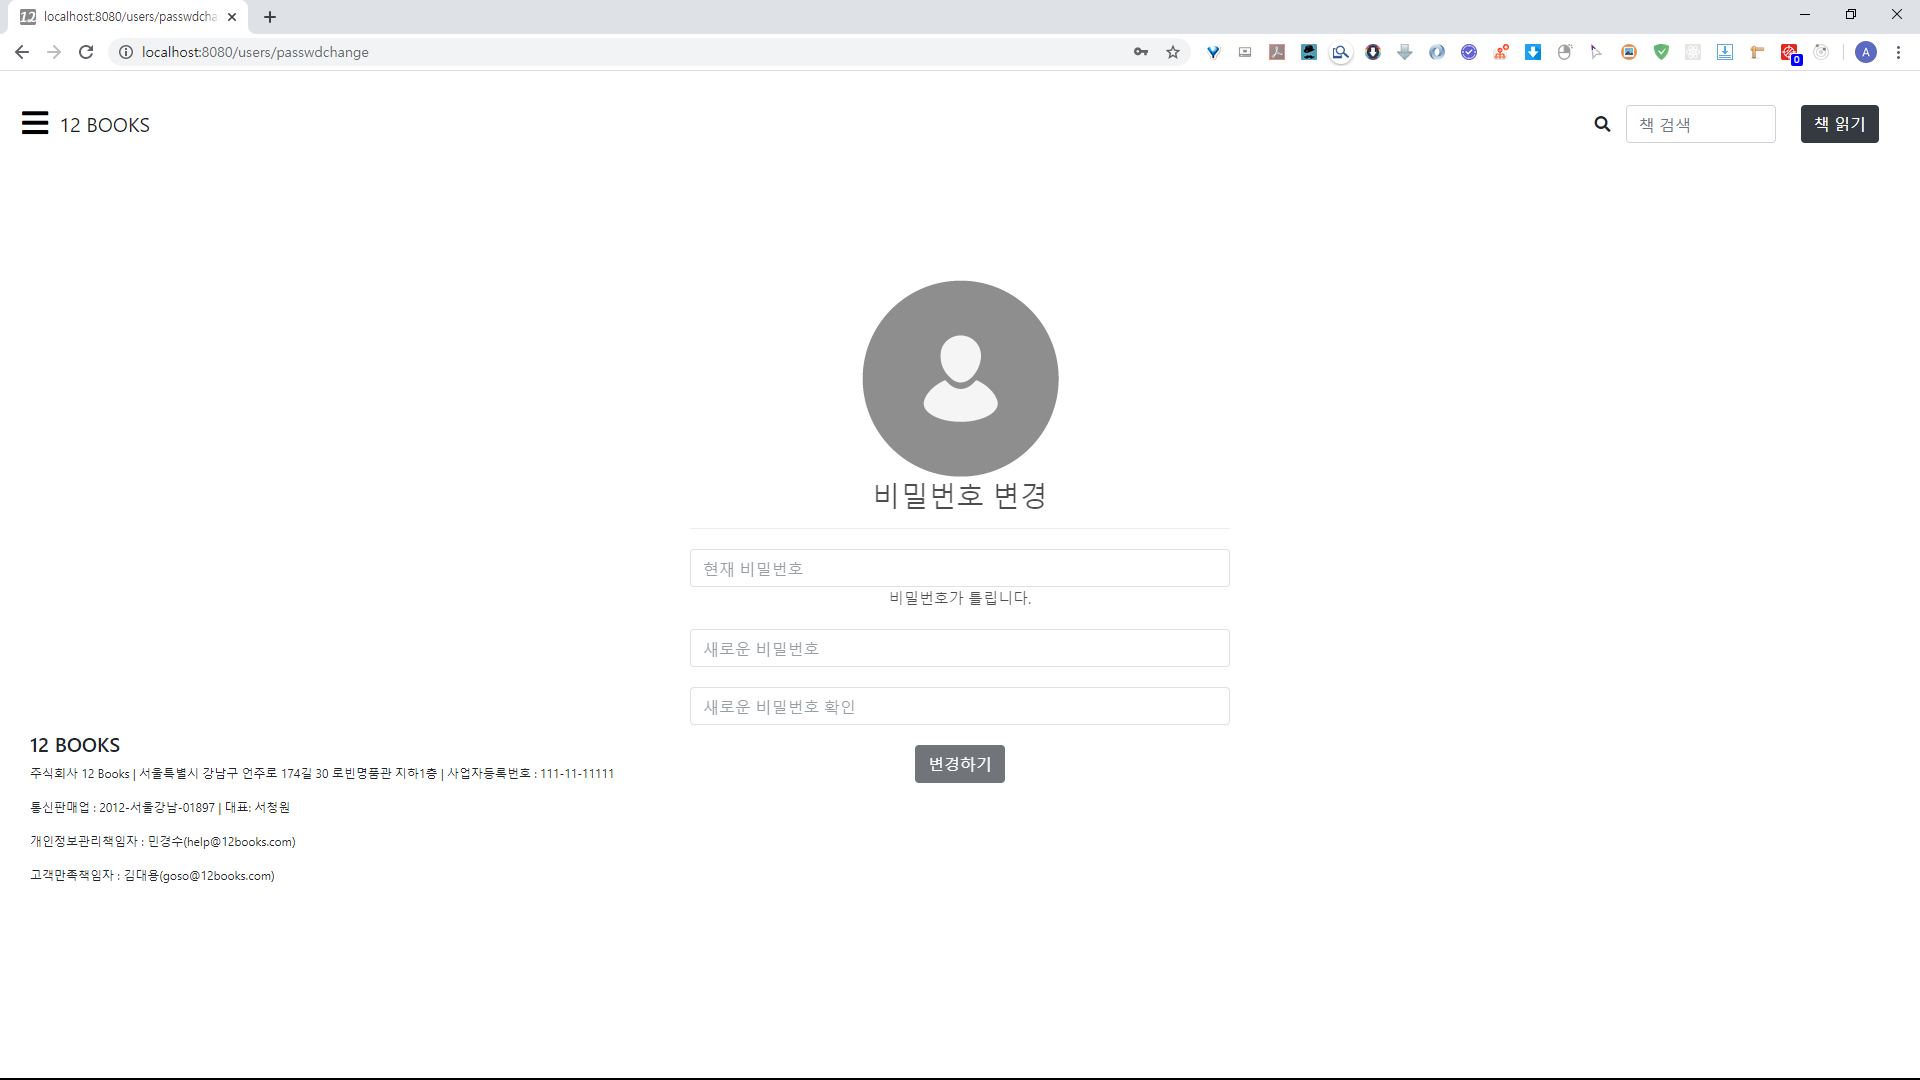Go back using the browser back arrow
Image resolution: width=1920 pixels, height=1080 pixels.
click(x=22, y=52)
